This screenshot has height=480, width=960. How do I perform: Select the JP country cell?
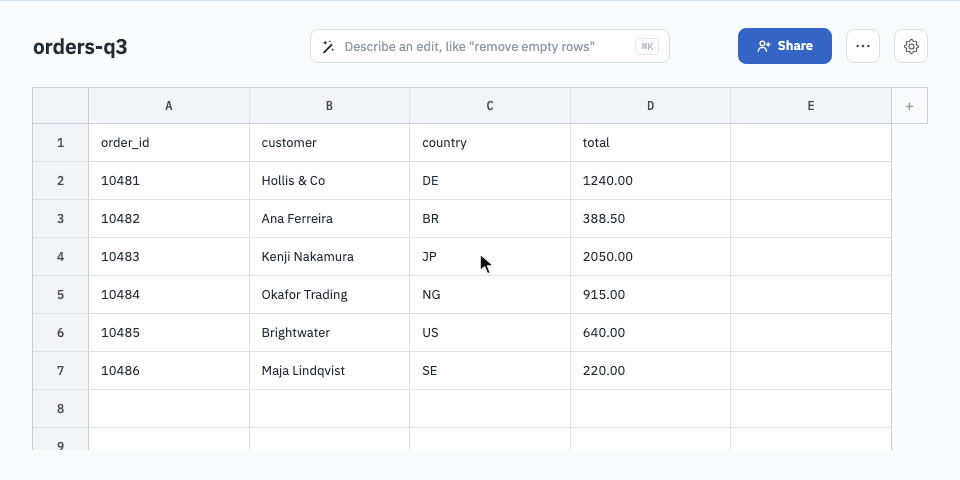(490, 257)
